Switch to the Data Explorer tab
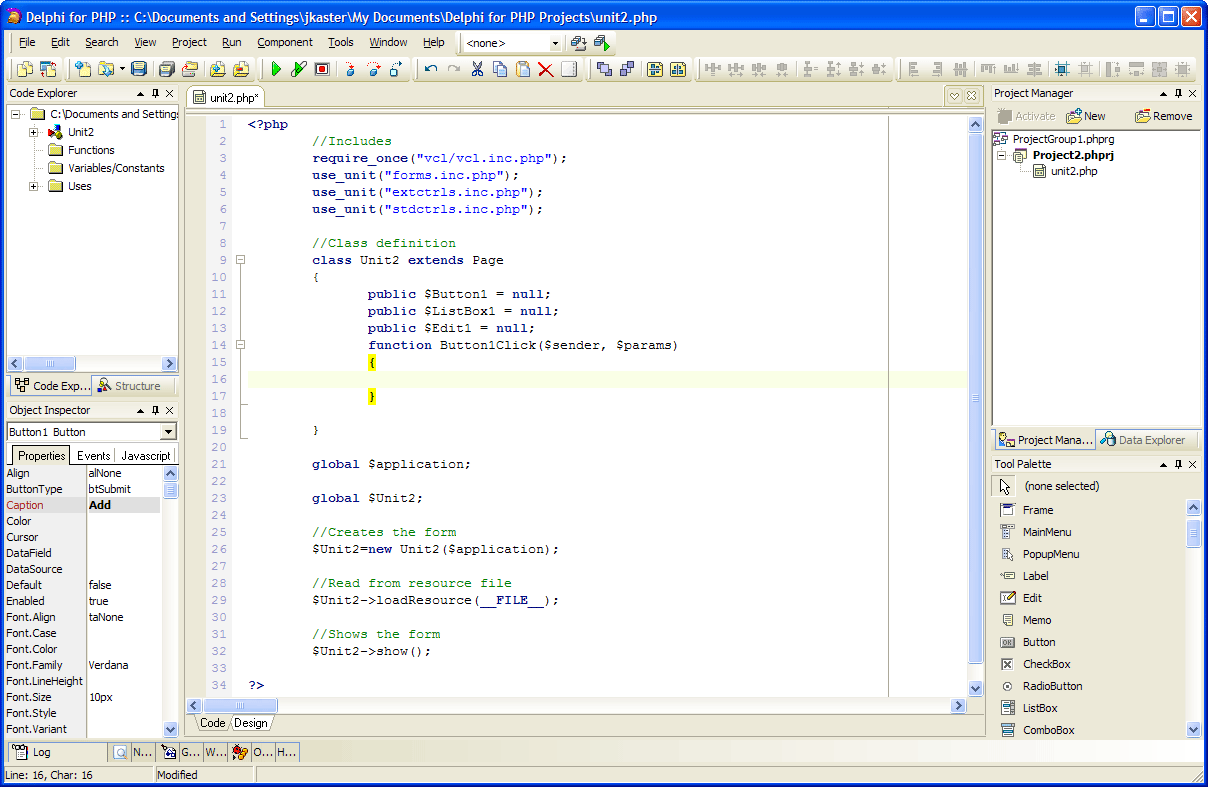 (x=1143, y=440)
